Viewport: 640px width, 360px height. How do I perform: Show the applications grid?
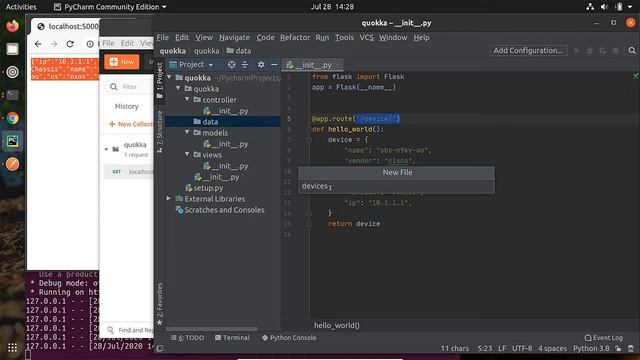tap(12, 347)
